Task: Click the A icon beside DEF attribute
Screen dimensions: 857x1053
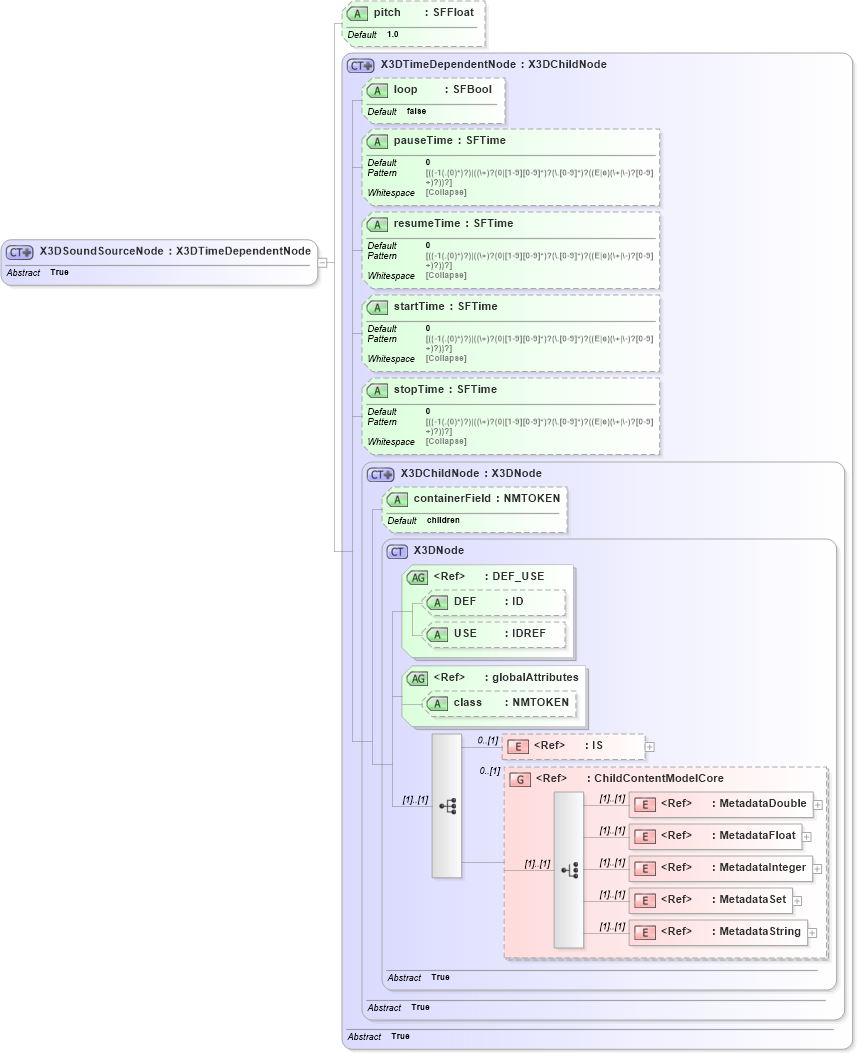Action: [437, 603]
